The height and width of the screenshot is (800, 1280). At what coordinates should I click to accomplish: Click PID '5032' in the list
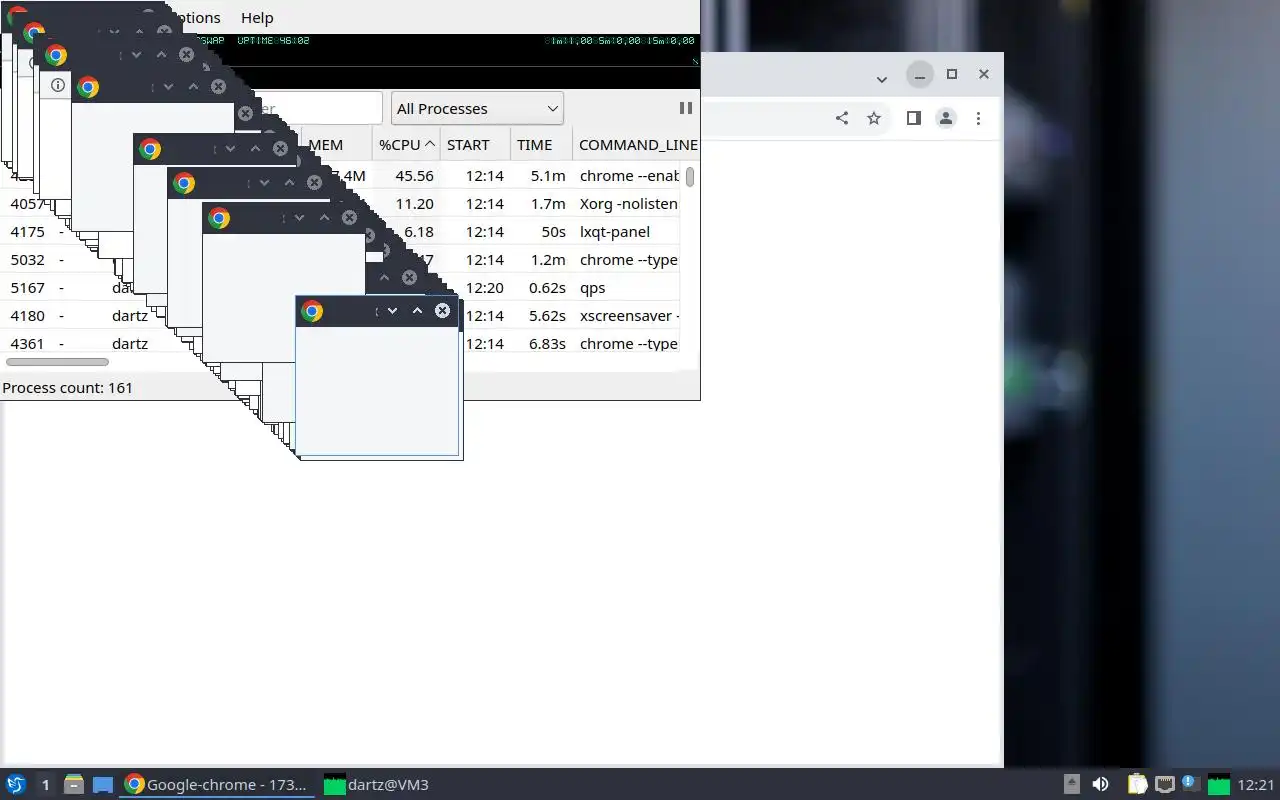click(x=27, y=260)
